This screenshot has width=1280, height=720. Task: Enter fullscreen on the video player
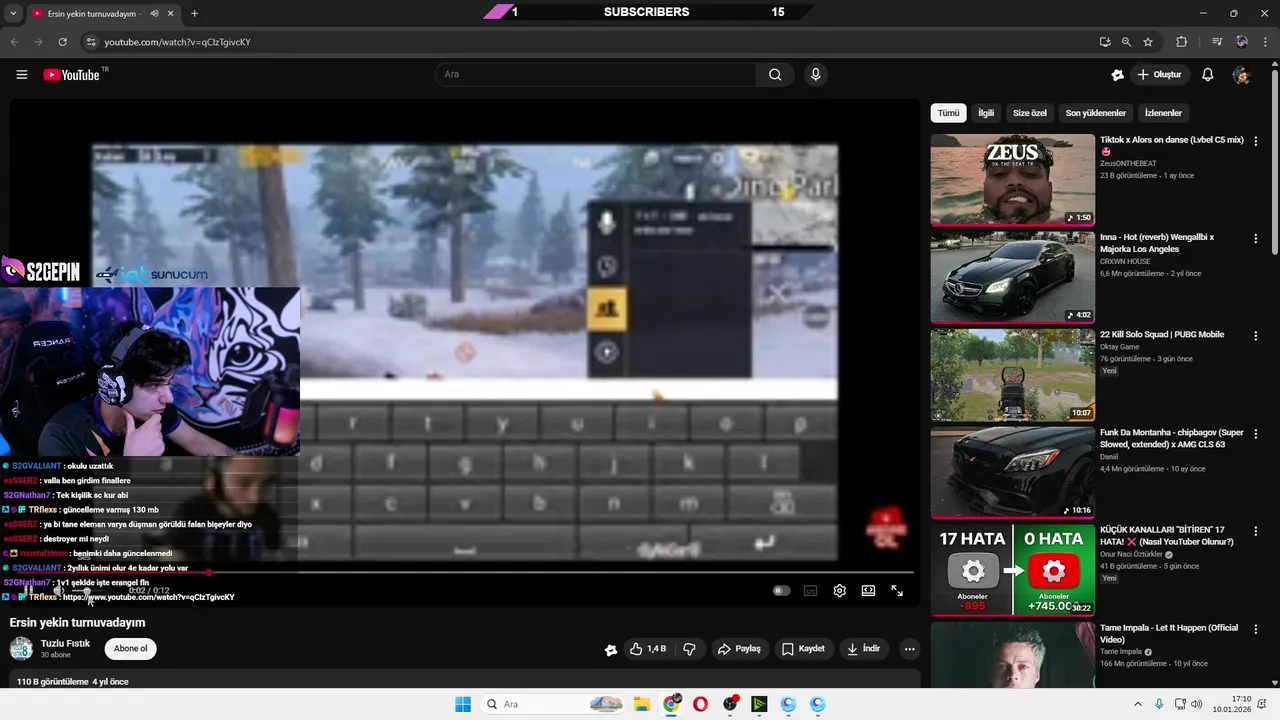(897, 591)
